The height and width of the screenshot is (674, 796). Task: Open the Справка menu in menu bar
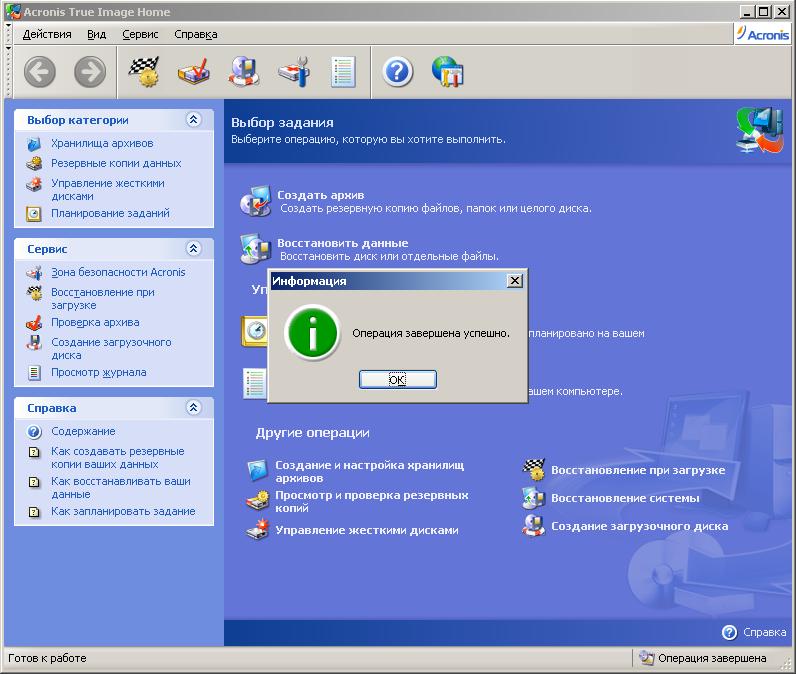[195, 34]
